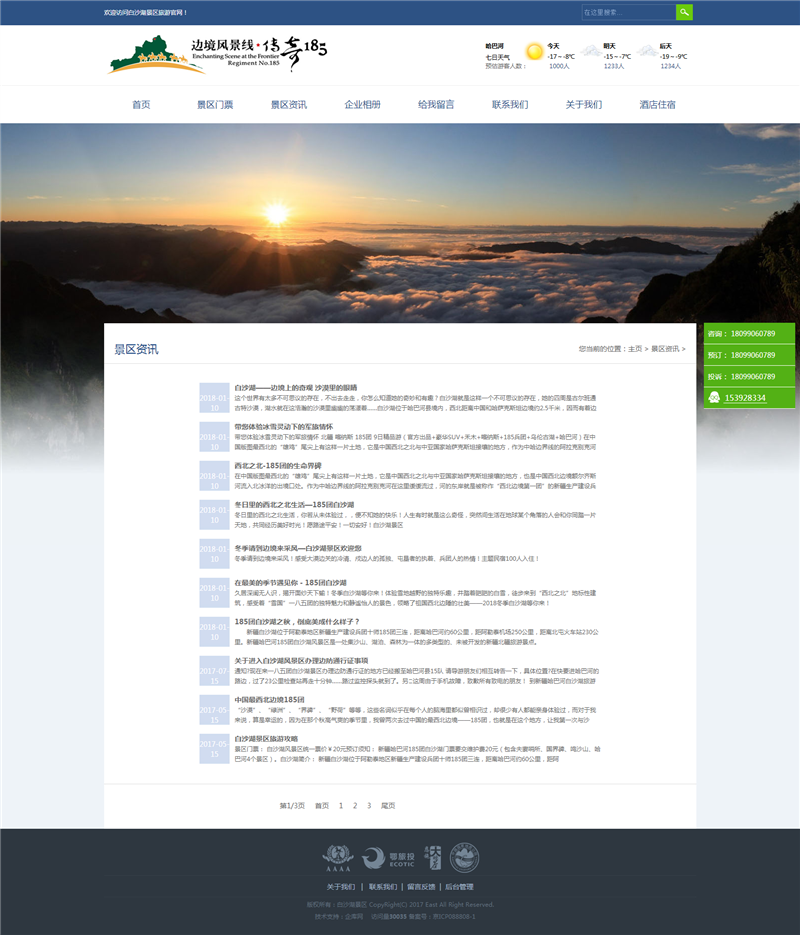Click today's sunny weather icon
The image size is (800, 935).
click(x=534, y=50)
